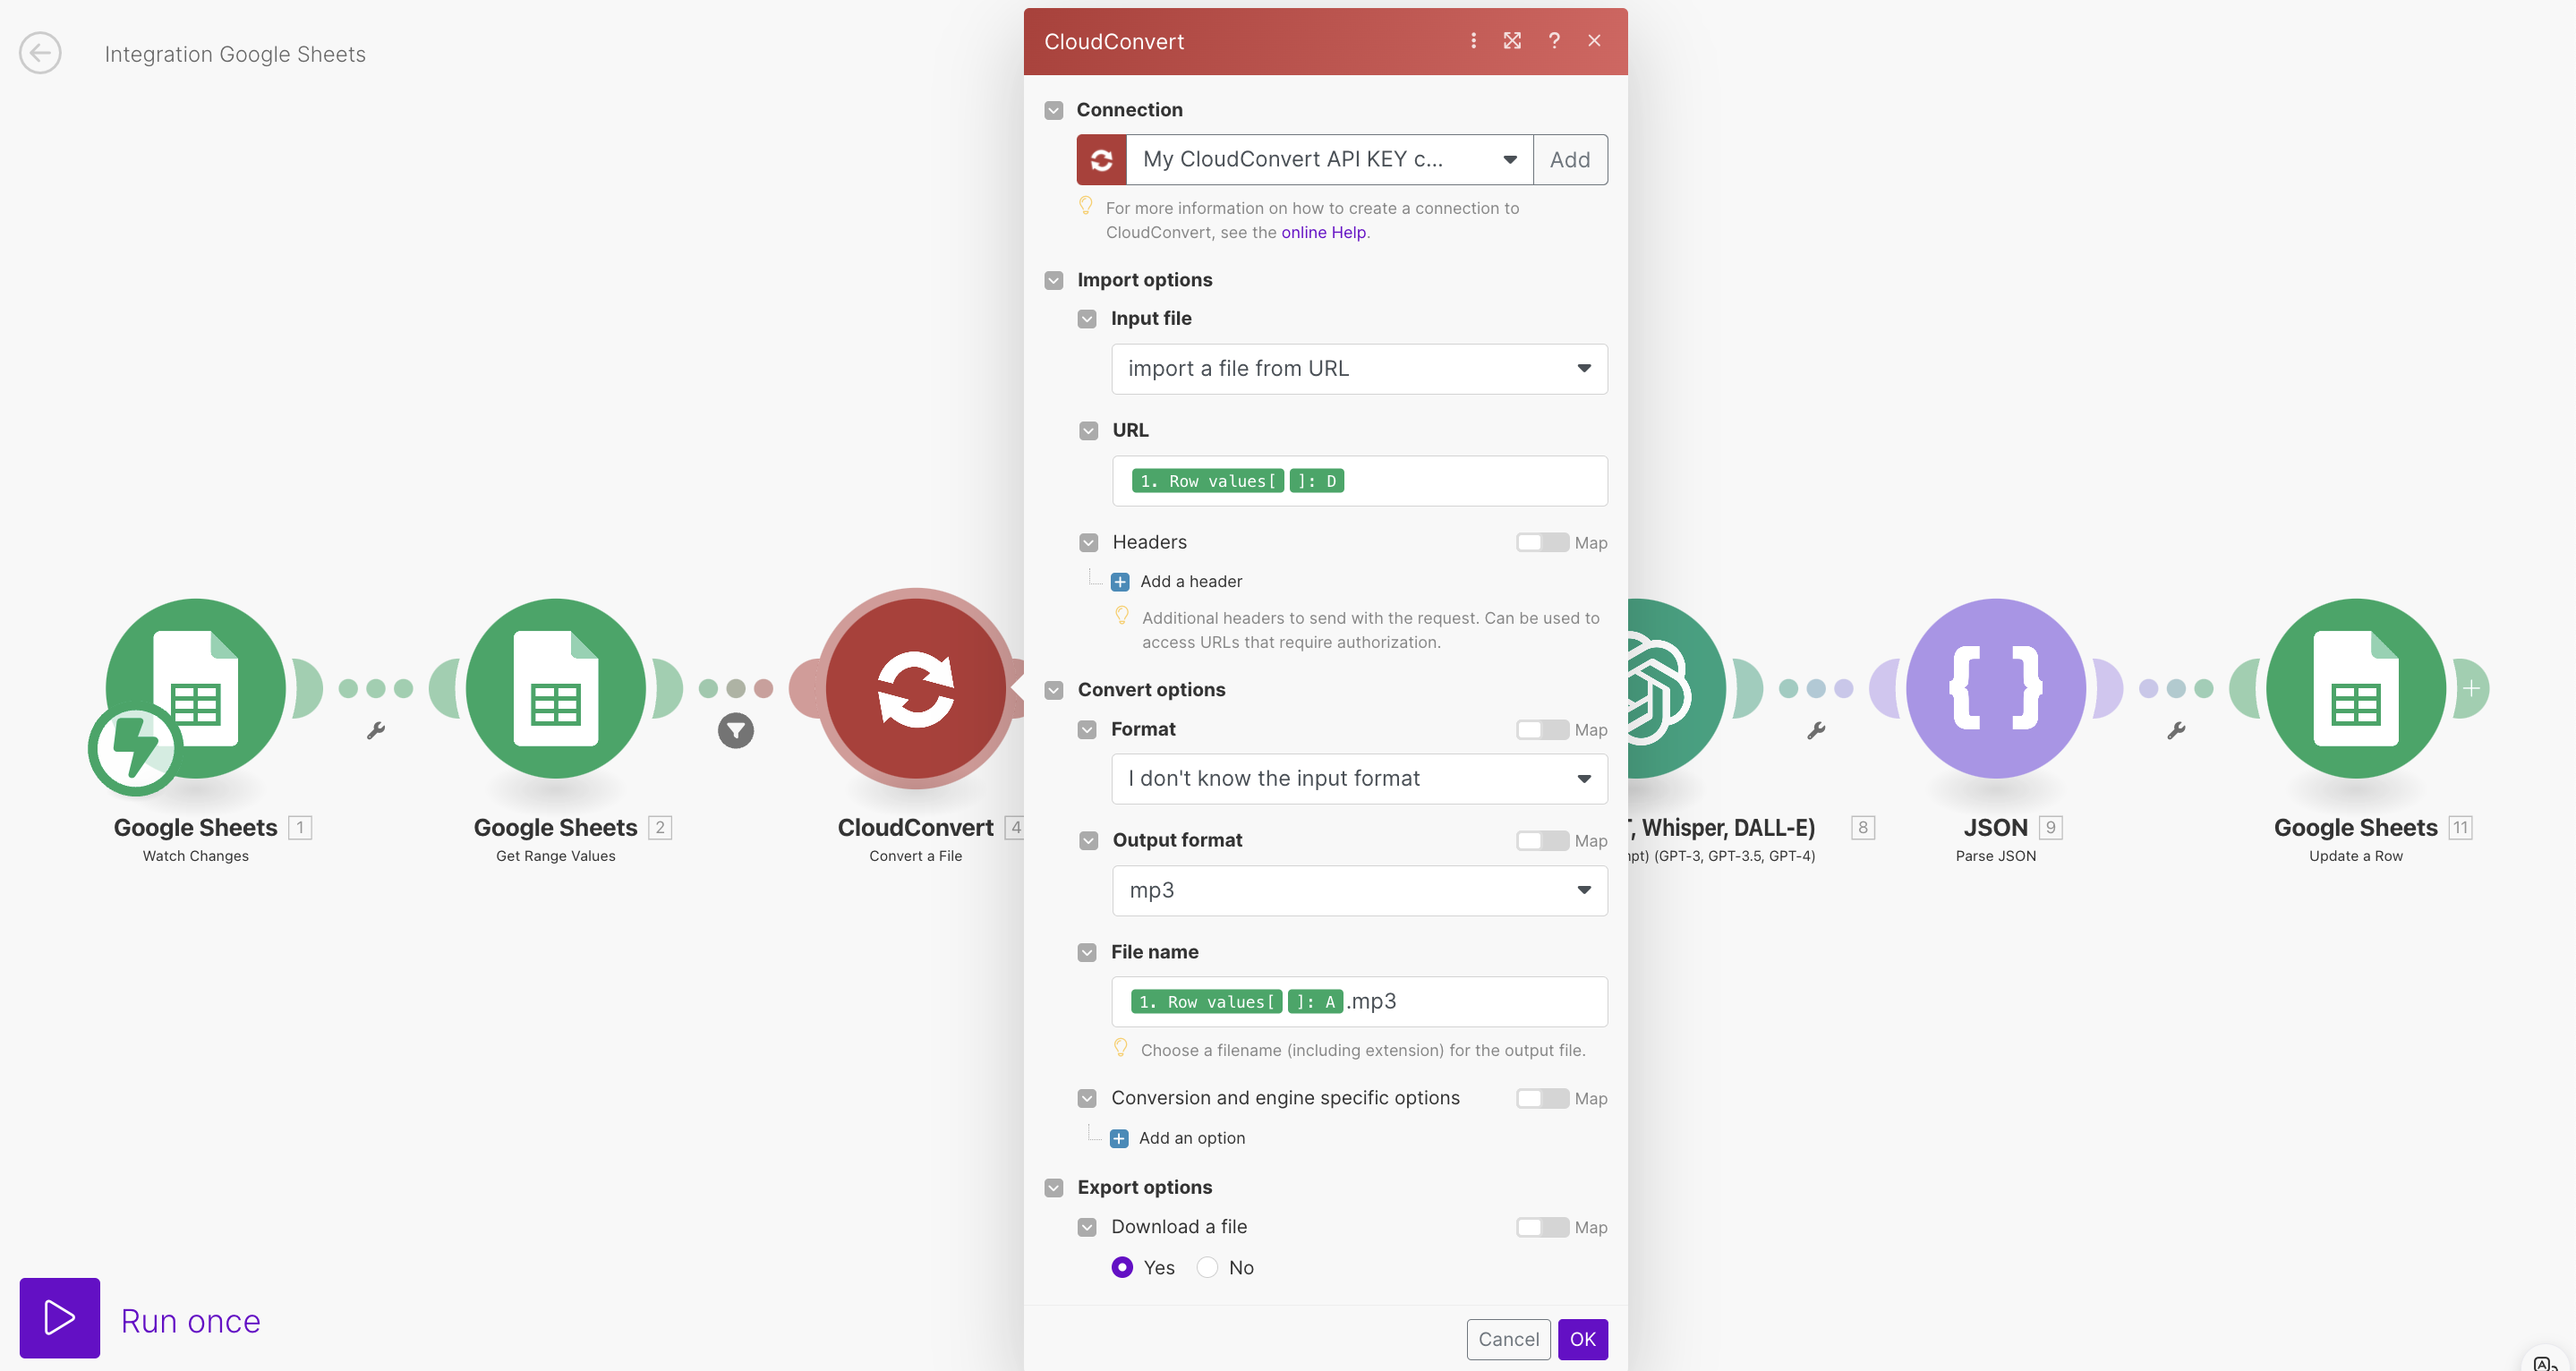Collapse the Format field
Image resolution: width=2576 pixels, height=1371 pixels.
pyautogui.click(x=1087, y=729)
